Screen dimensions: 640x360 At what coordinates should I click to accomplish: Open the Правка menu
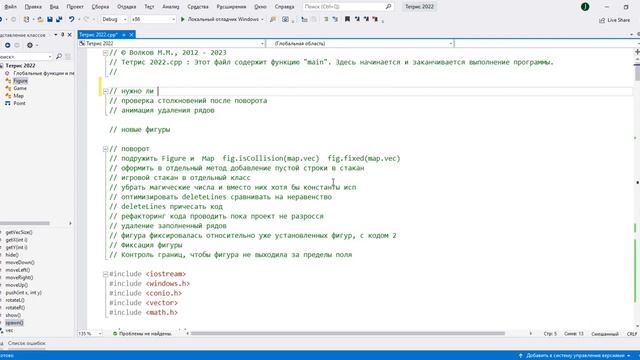point(33,7)
